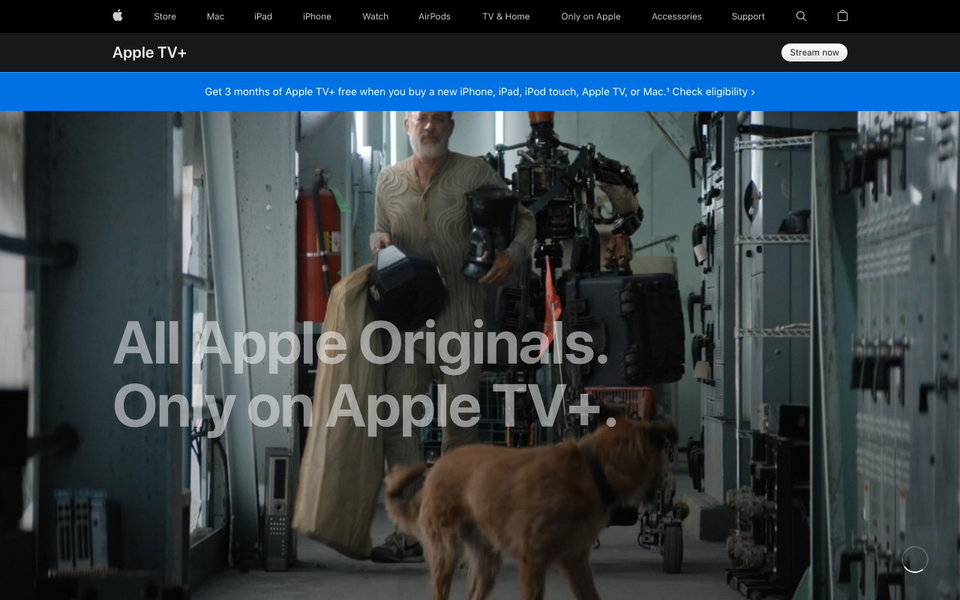The width and height of the screenshot is (960, 600).
Task: Navigate to Accessories
Action: 677,17
